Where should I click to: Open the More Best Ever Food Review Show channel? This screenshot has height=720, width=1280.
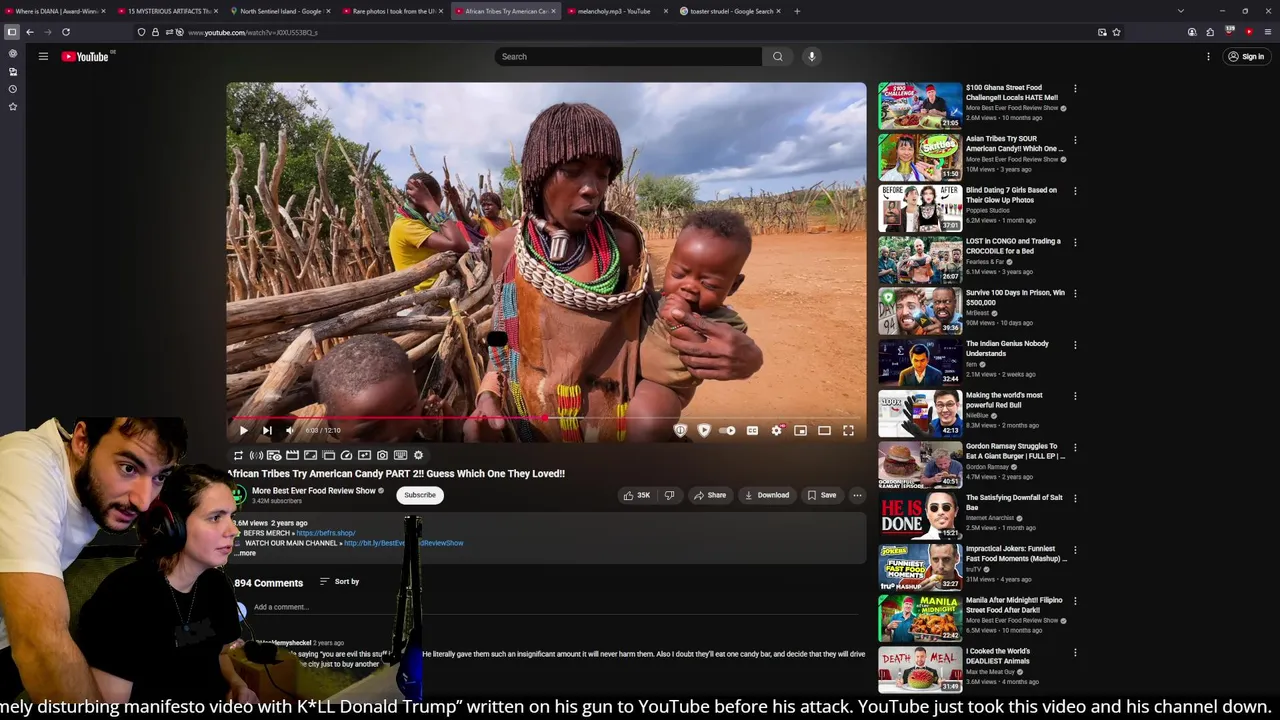313,491
